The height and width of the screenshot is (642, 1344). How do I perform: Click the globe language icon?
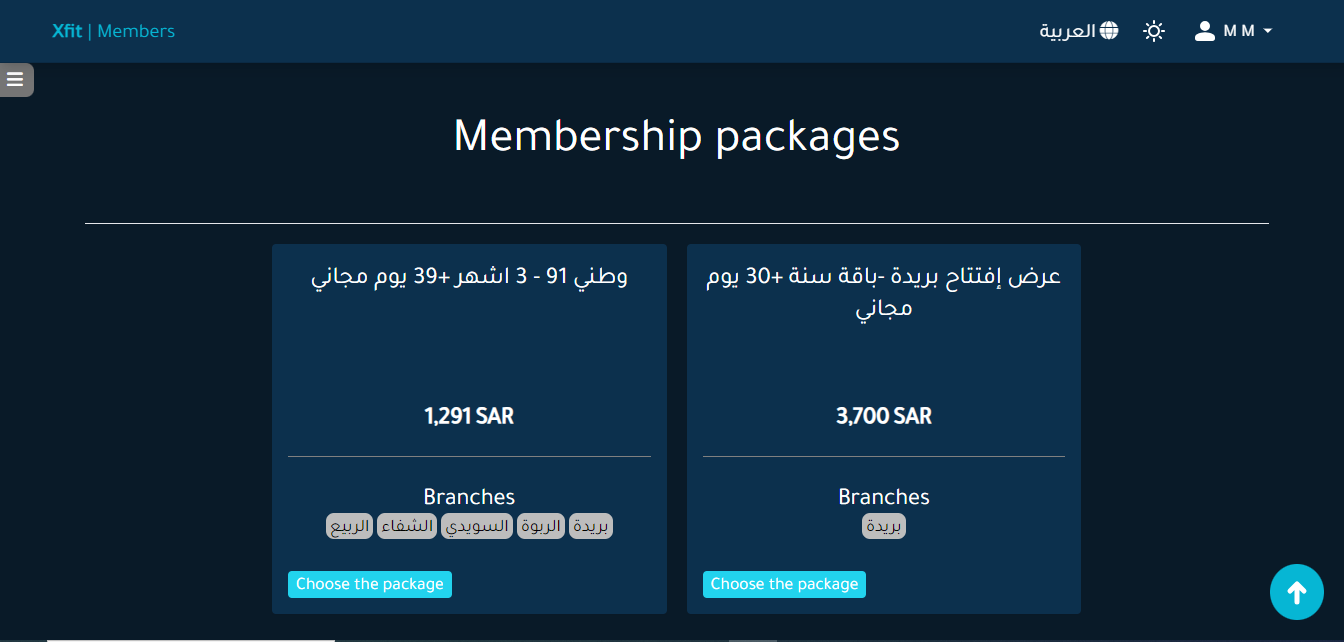[x=1109, y=31]
